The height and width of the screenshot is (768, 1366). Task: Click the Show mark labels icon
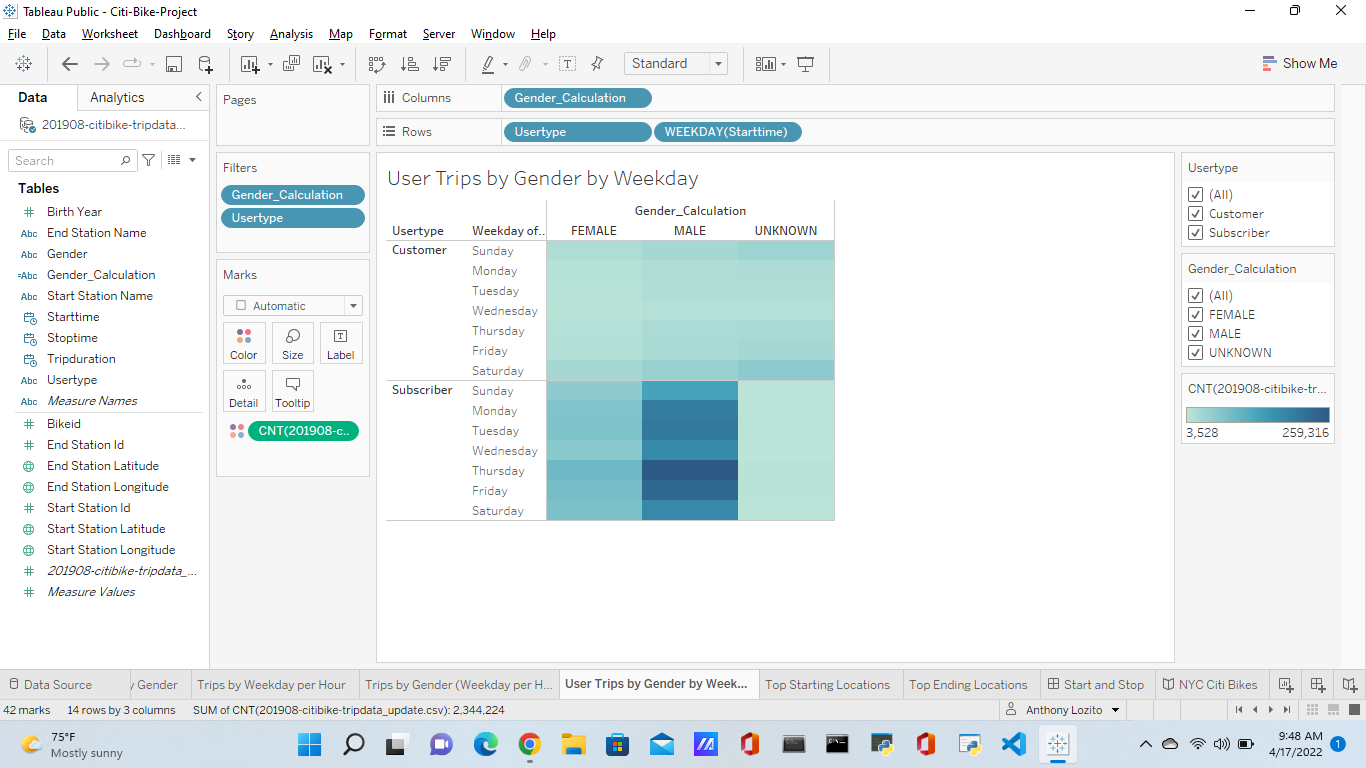pos(567,64)
